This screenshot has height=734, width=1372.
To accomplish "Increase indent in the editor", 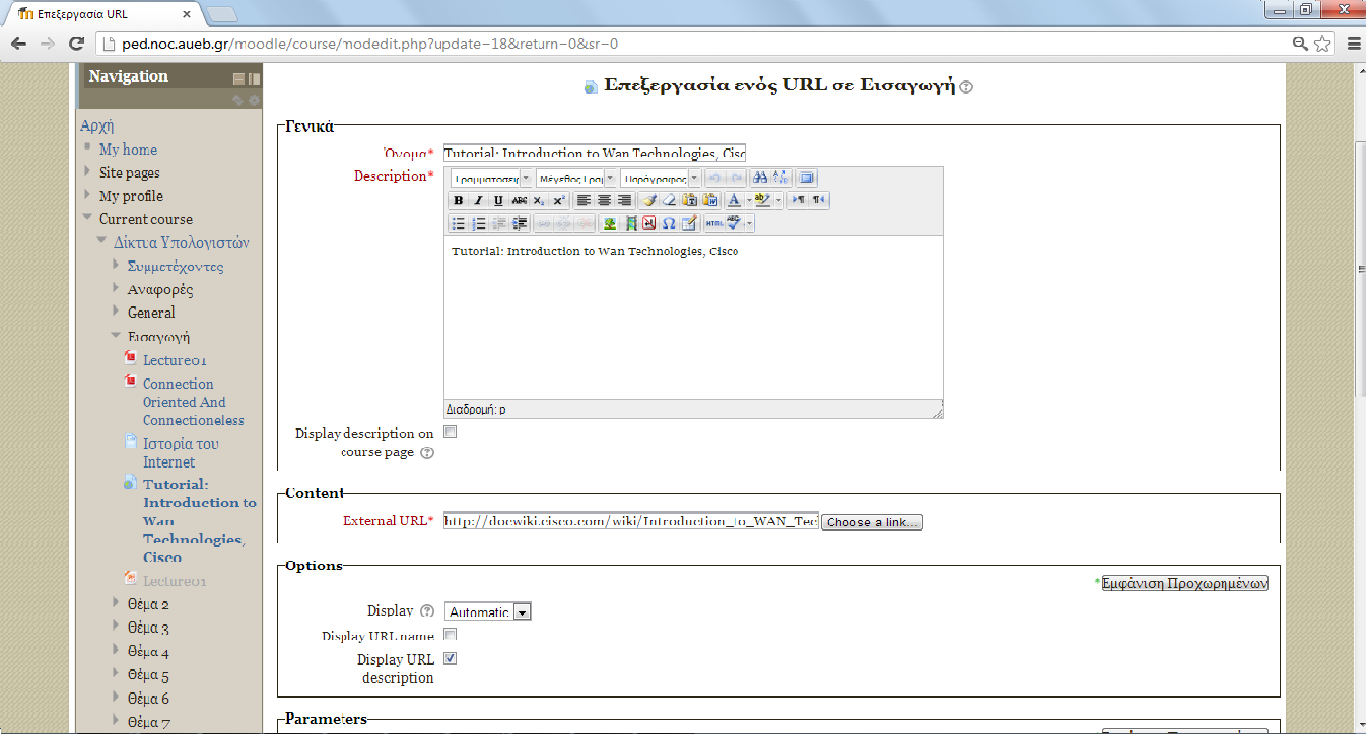I will [x=519, y=223].
